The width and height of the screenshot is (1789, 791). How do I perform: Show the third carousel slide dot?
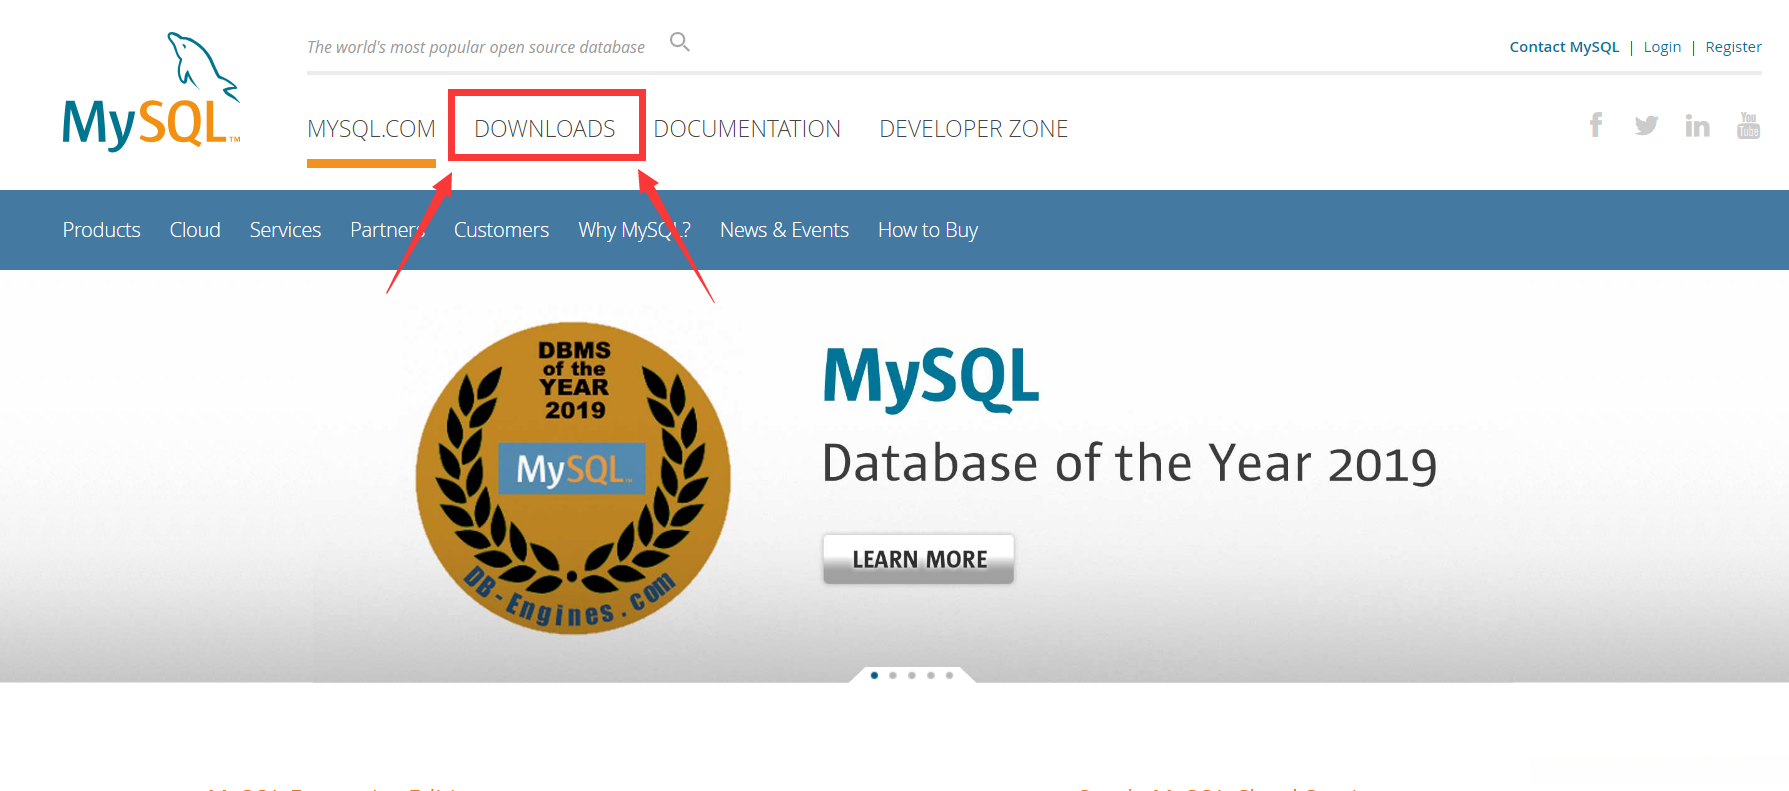click(x=912, y=675)
